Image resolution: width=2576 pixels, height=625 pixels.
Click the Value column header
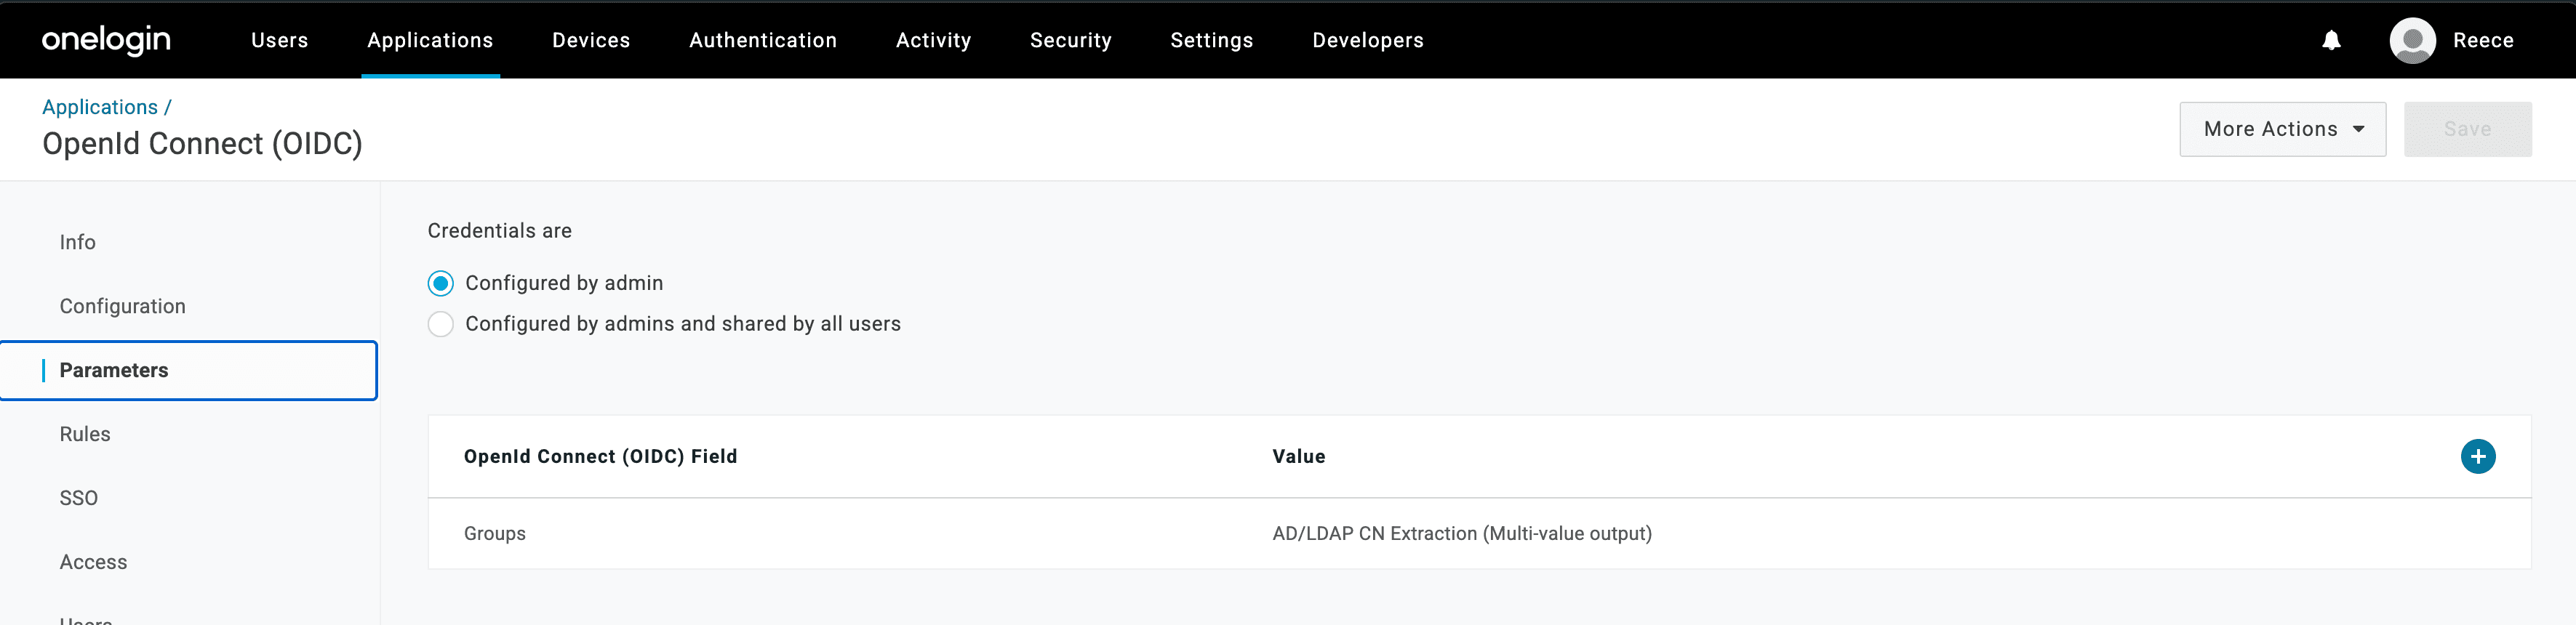click(x=1298, y=456)
